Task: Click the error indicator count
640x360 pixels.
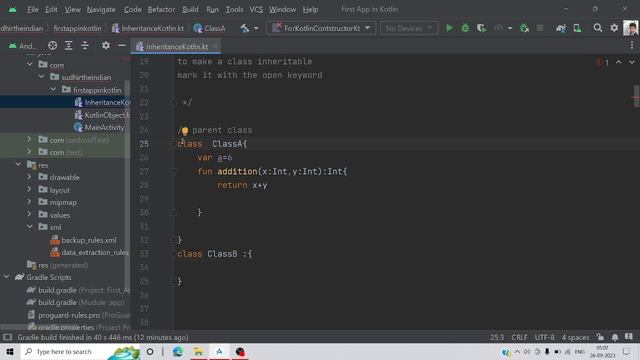Action: (602, 62)
